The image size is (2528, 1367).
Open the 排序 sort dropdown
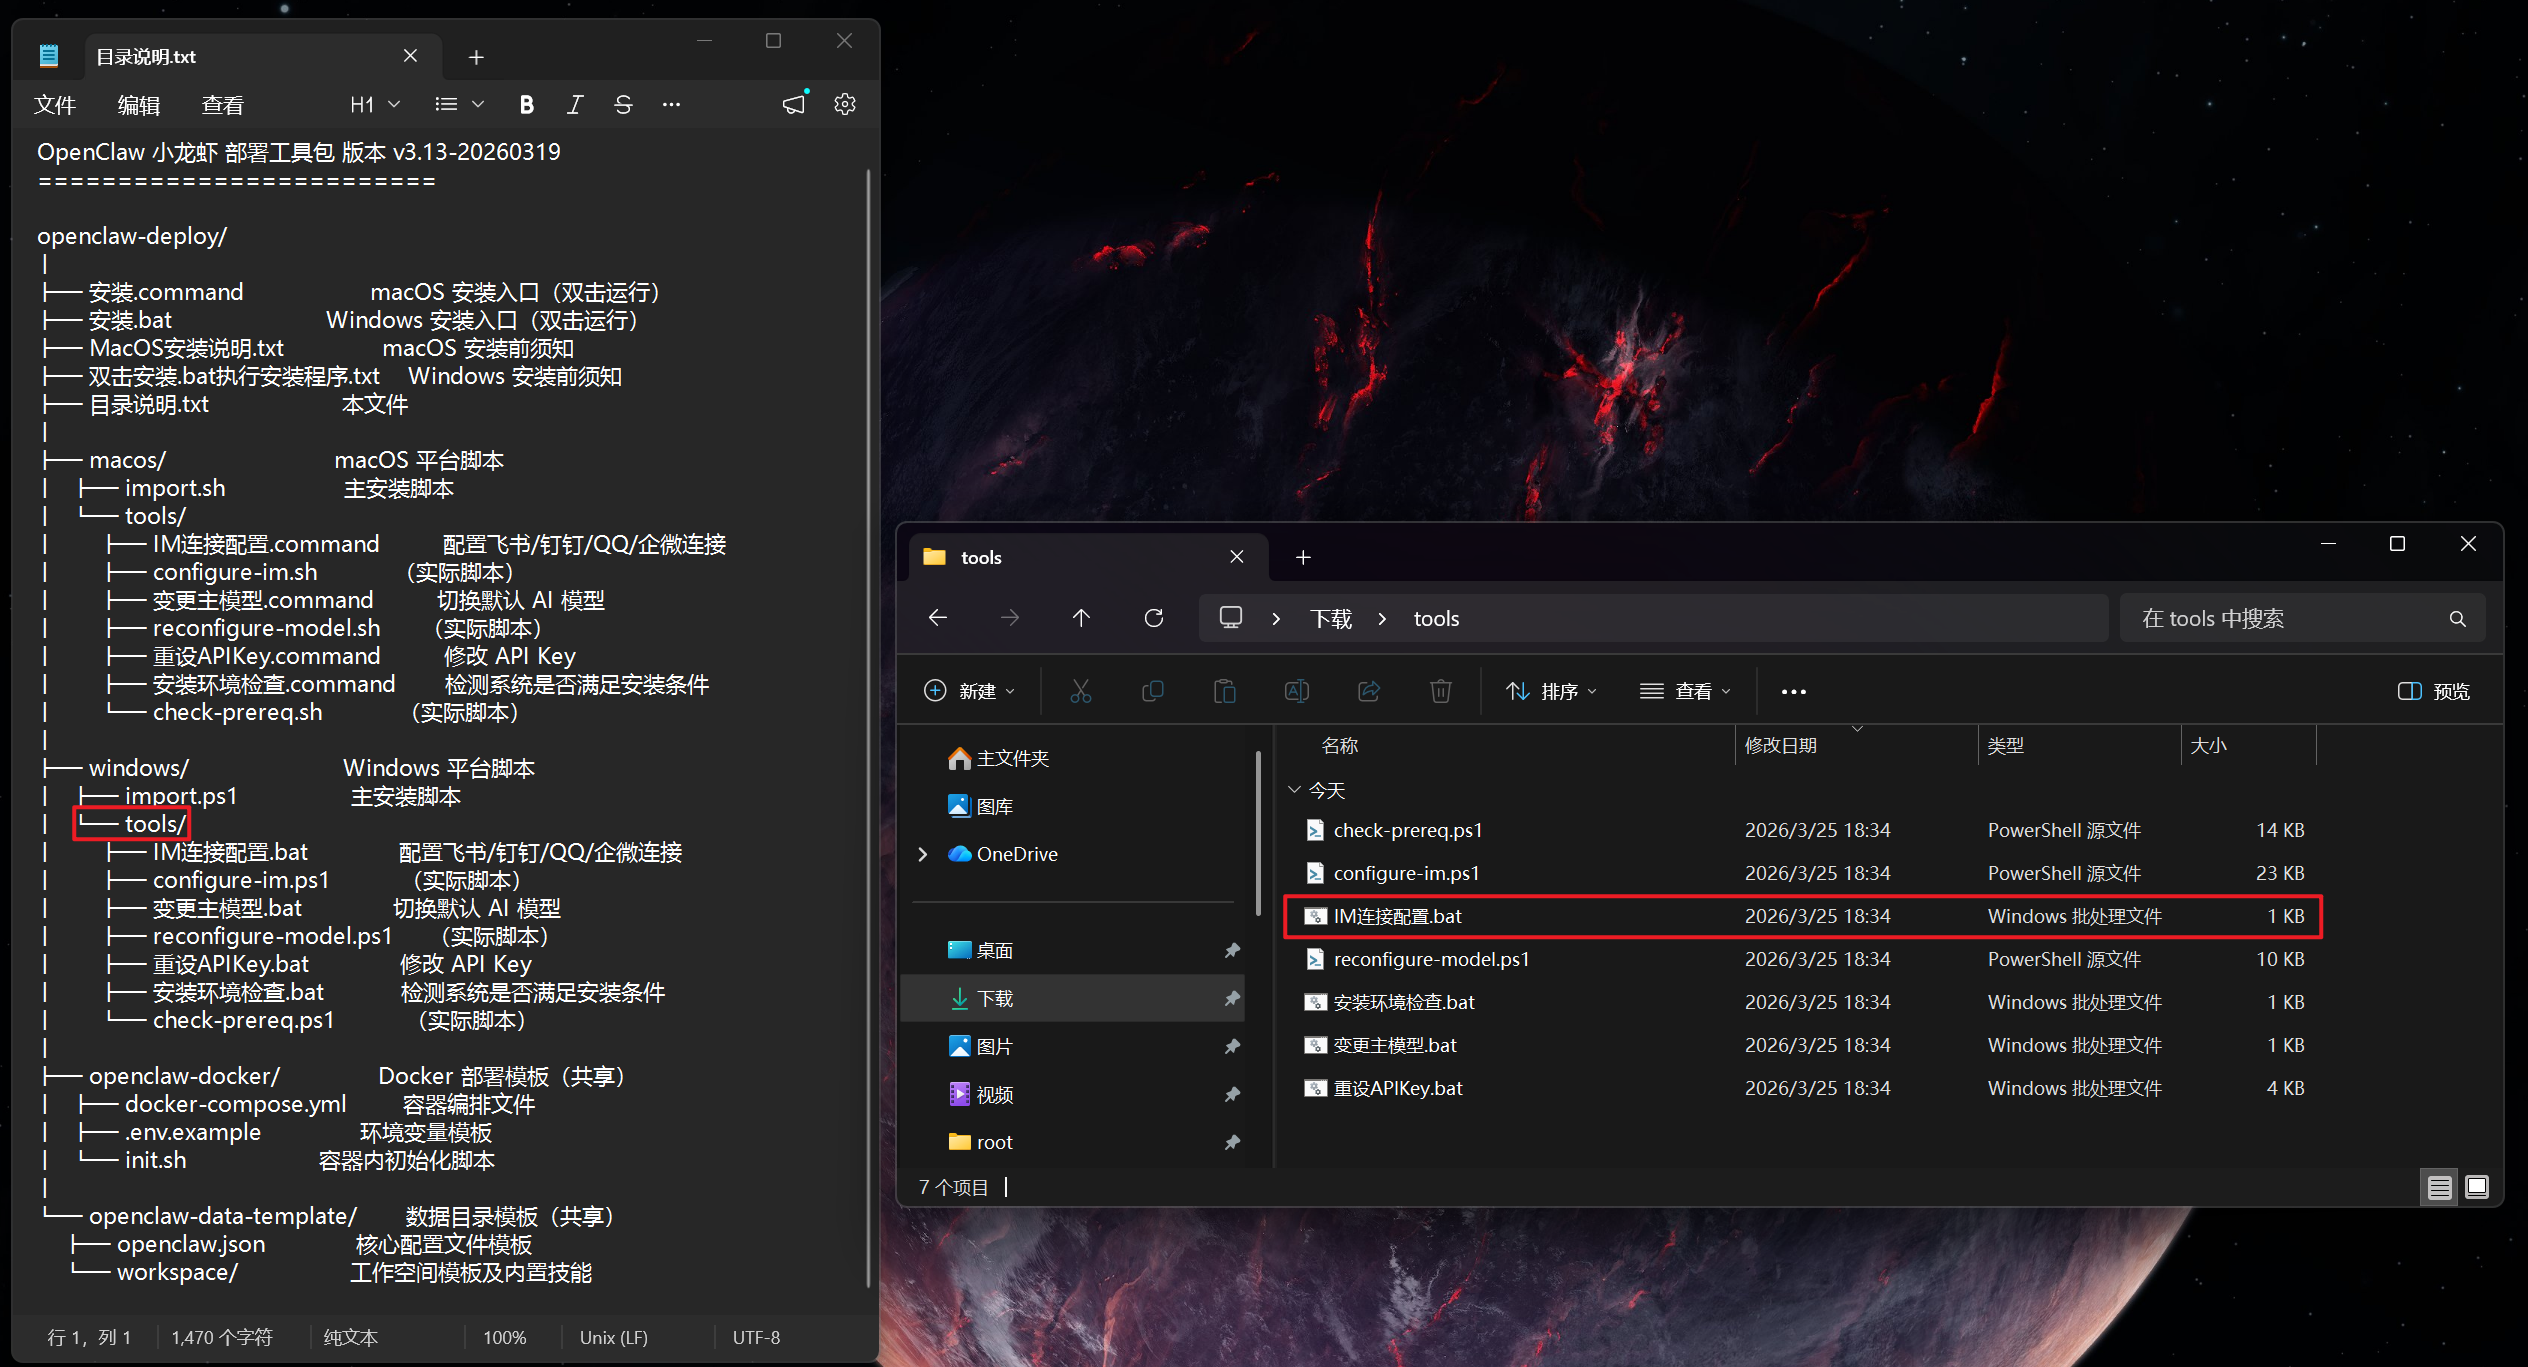click(1551, 691)
